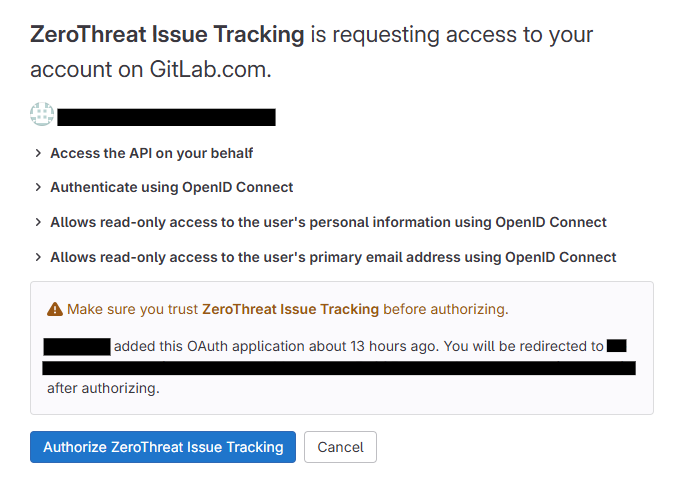
Task: Click the Make sure you trust warning text
Action: (x=133, y=309)
